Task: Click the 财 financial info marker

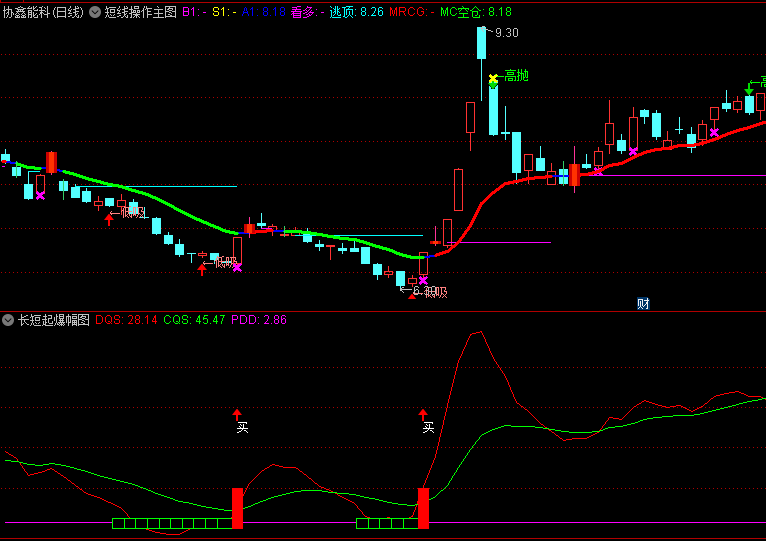Action: 643,303
